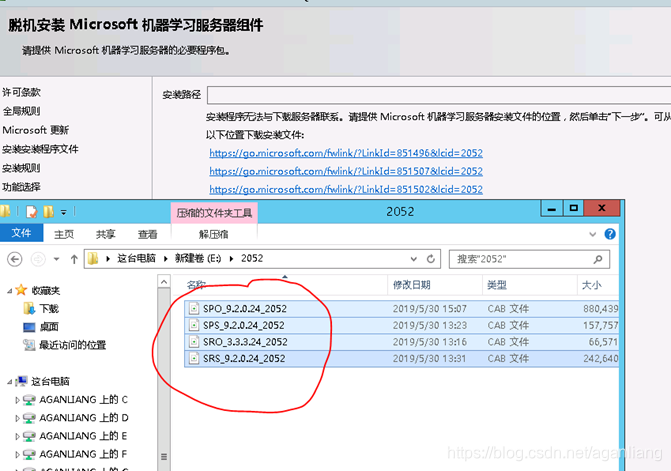This screenshot has width=671, height=471.
Task: Click the back arrow in Explorer
Action: (x=15, y=259)
